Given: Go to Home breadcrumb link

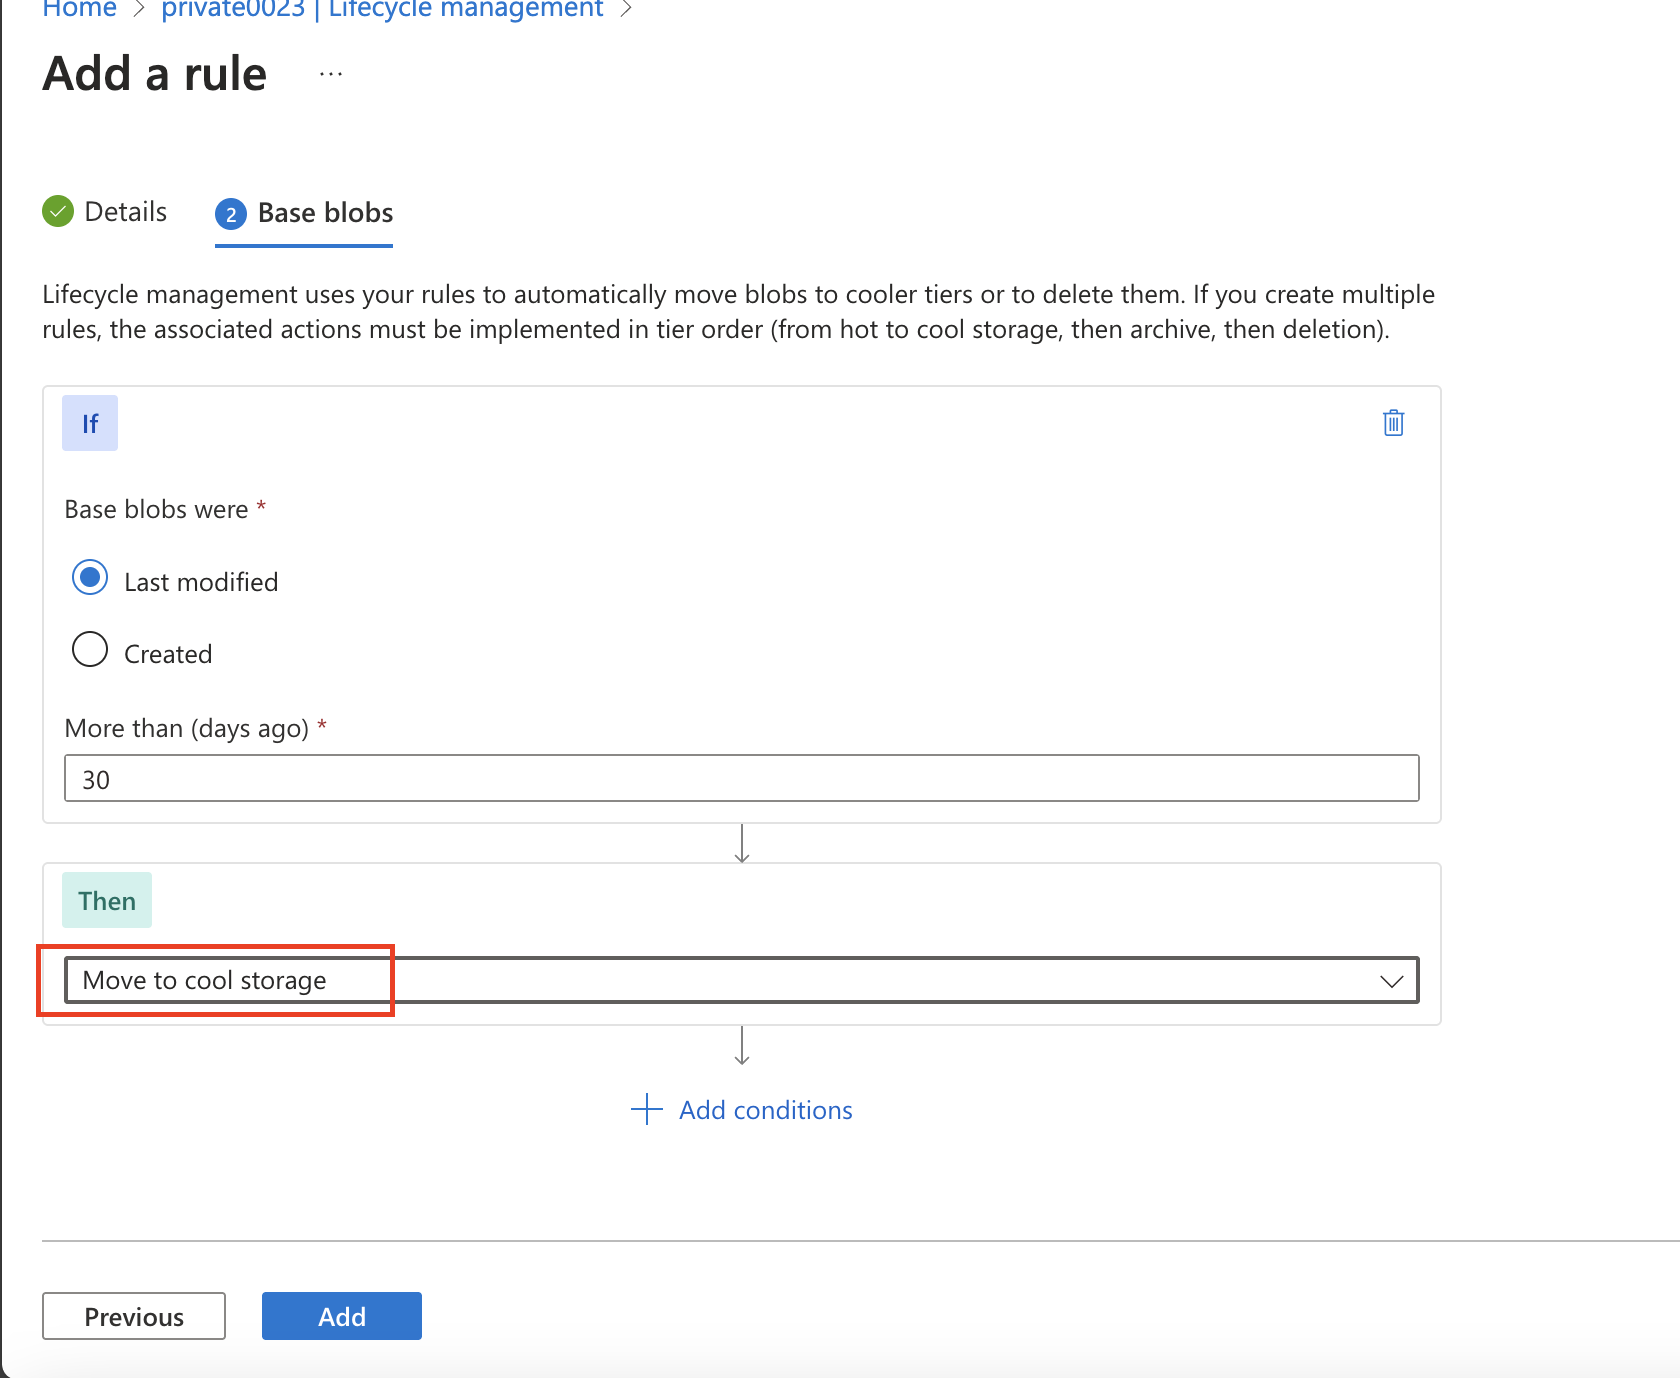Looking at the screenshot, I should 79,9.
